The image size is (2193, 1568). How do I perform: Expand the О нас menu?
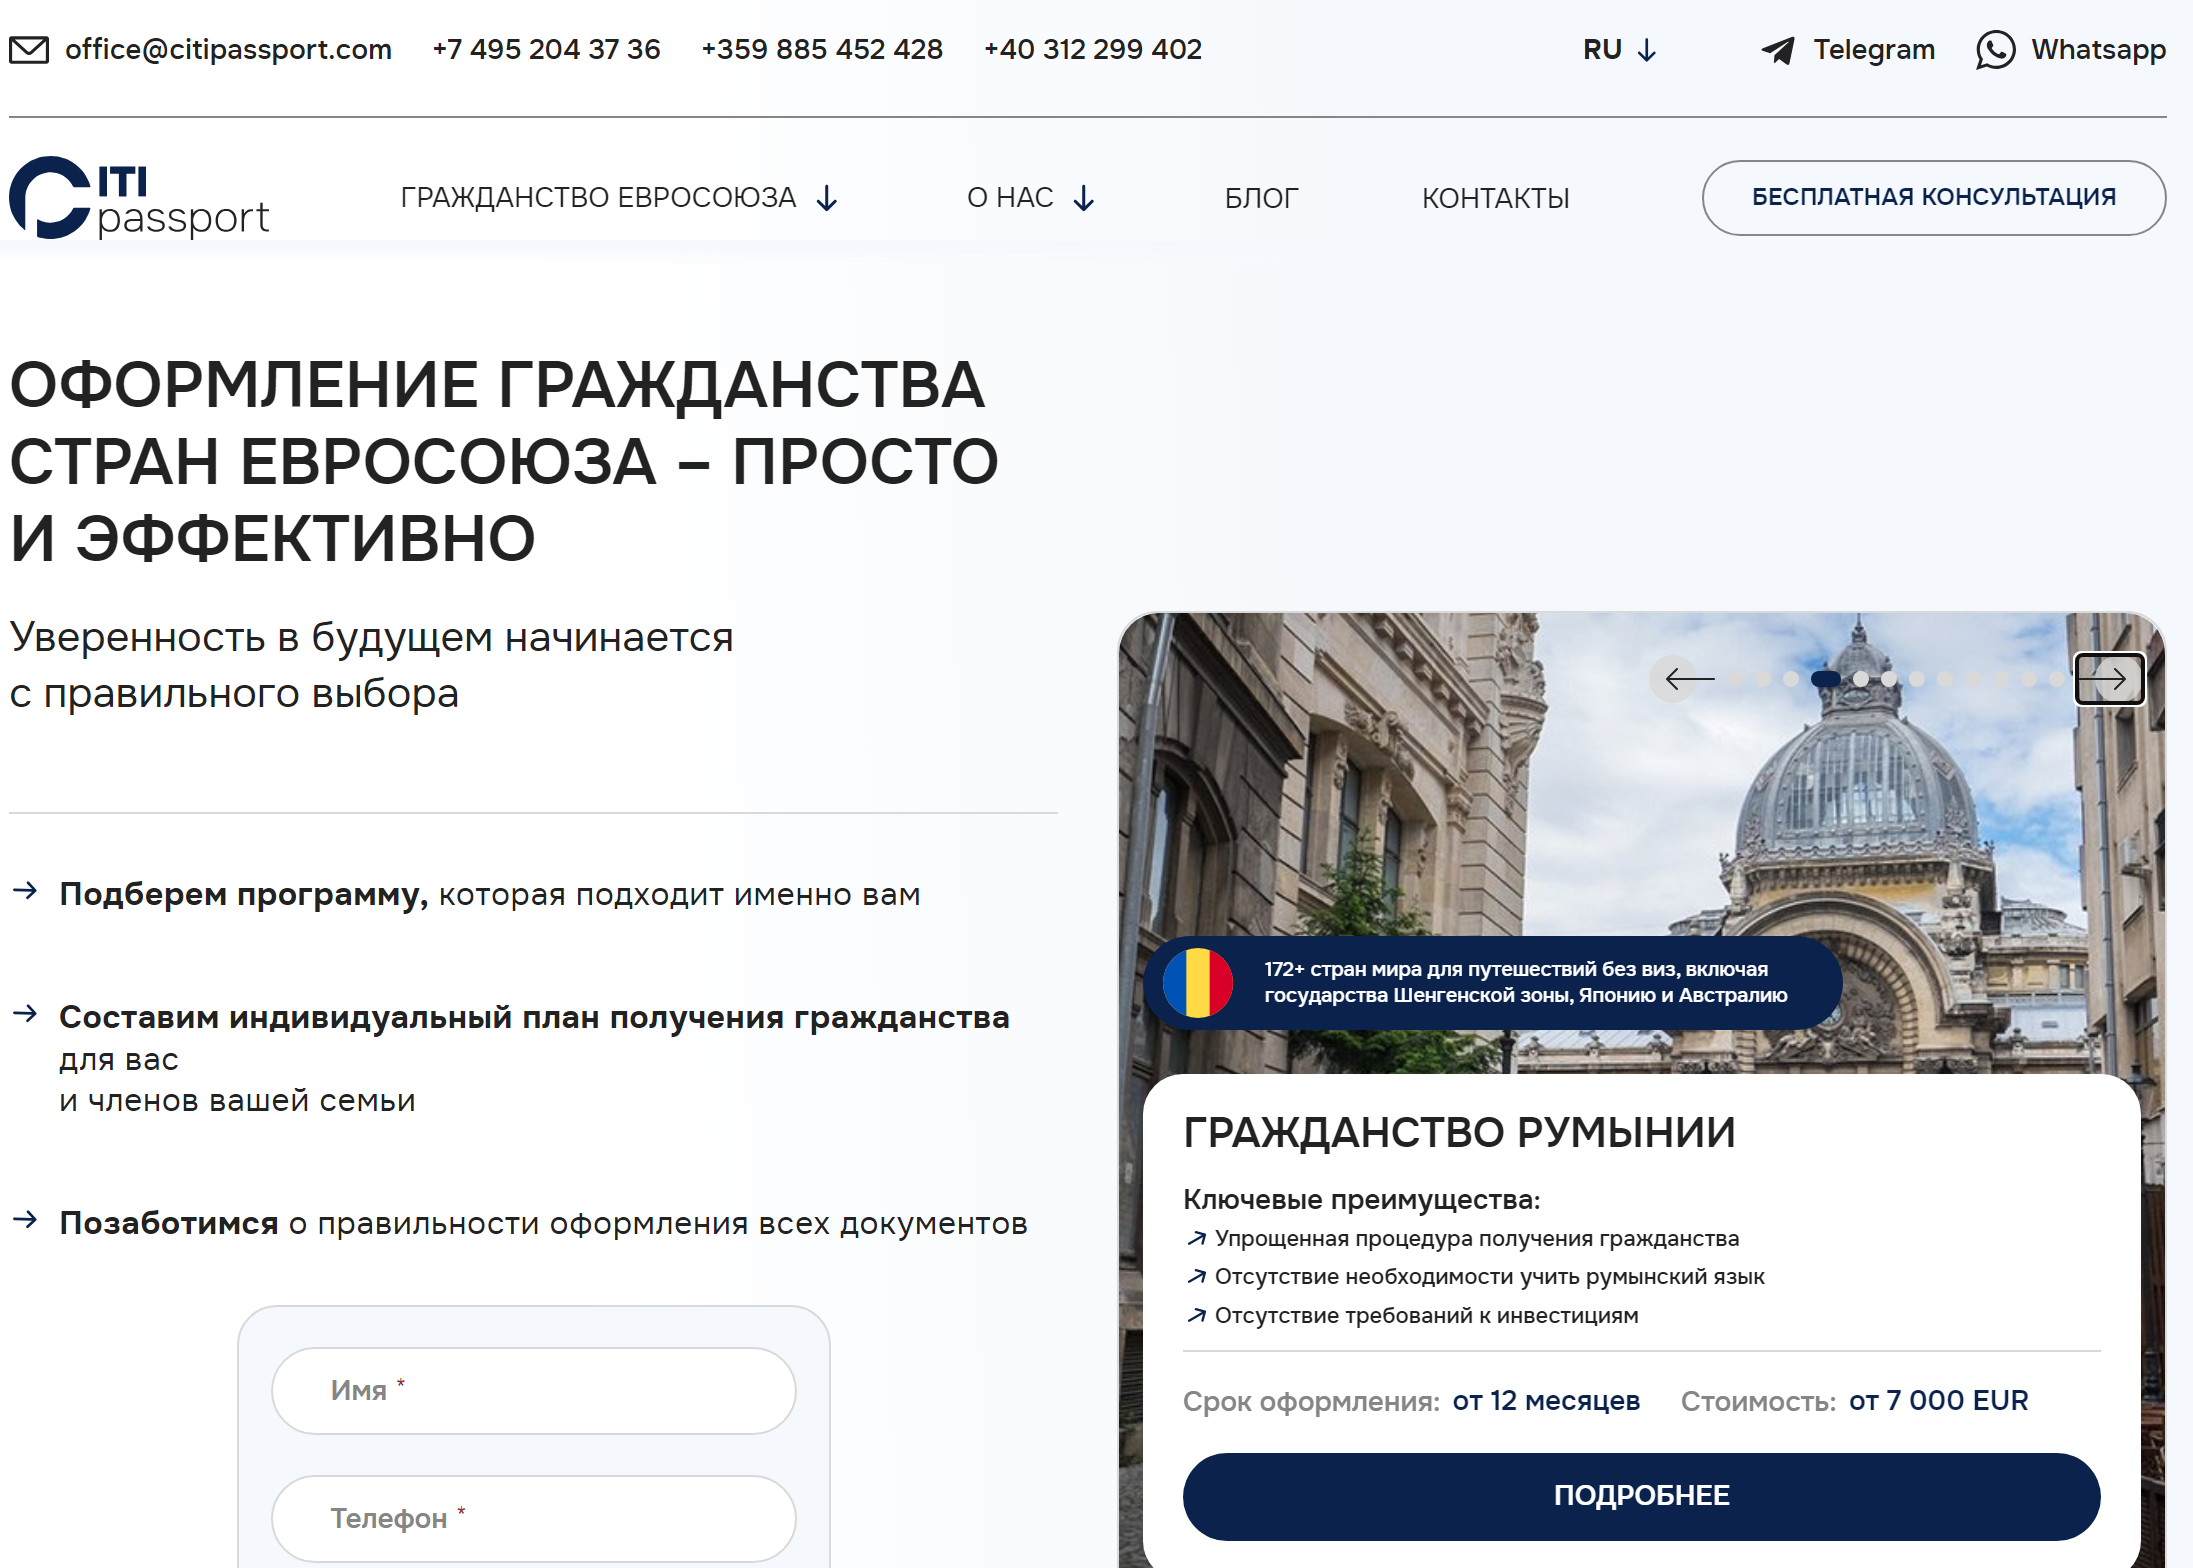point(1031,198)
